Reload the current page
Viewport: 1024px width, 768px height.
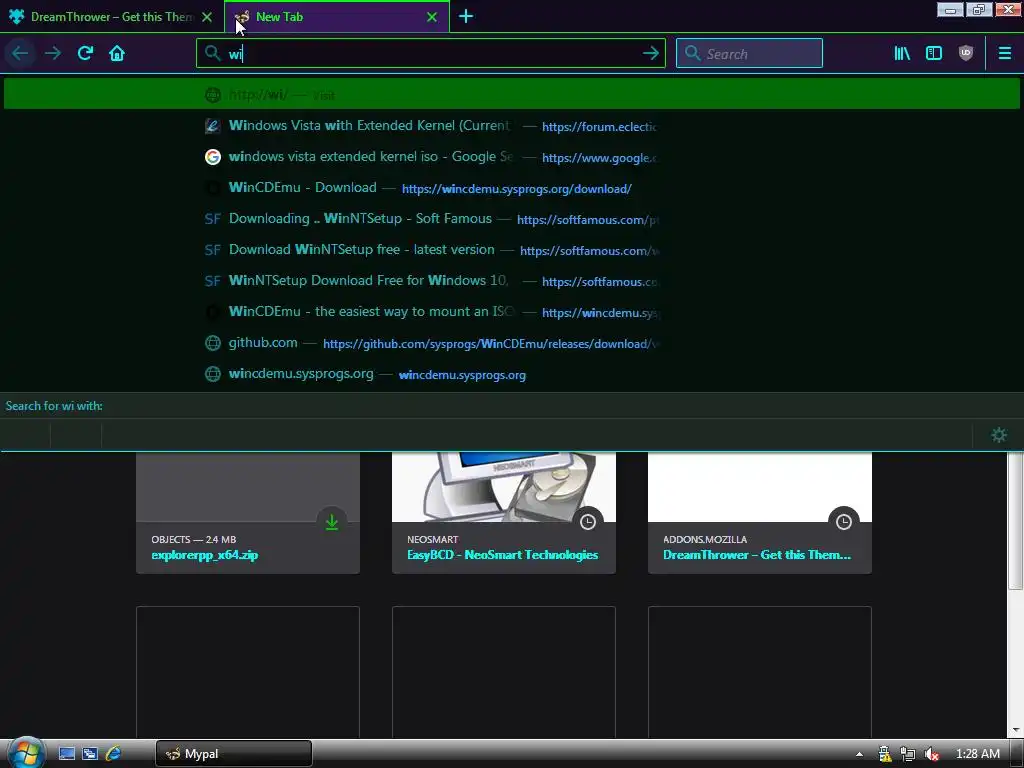point(85,54)
